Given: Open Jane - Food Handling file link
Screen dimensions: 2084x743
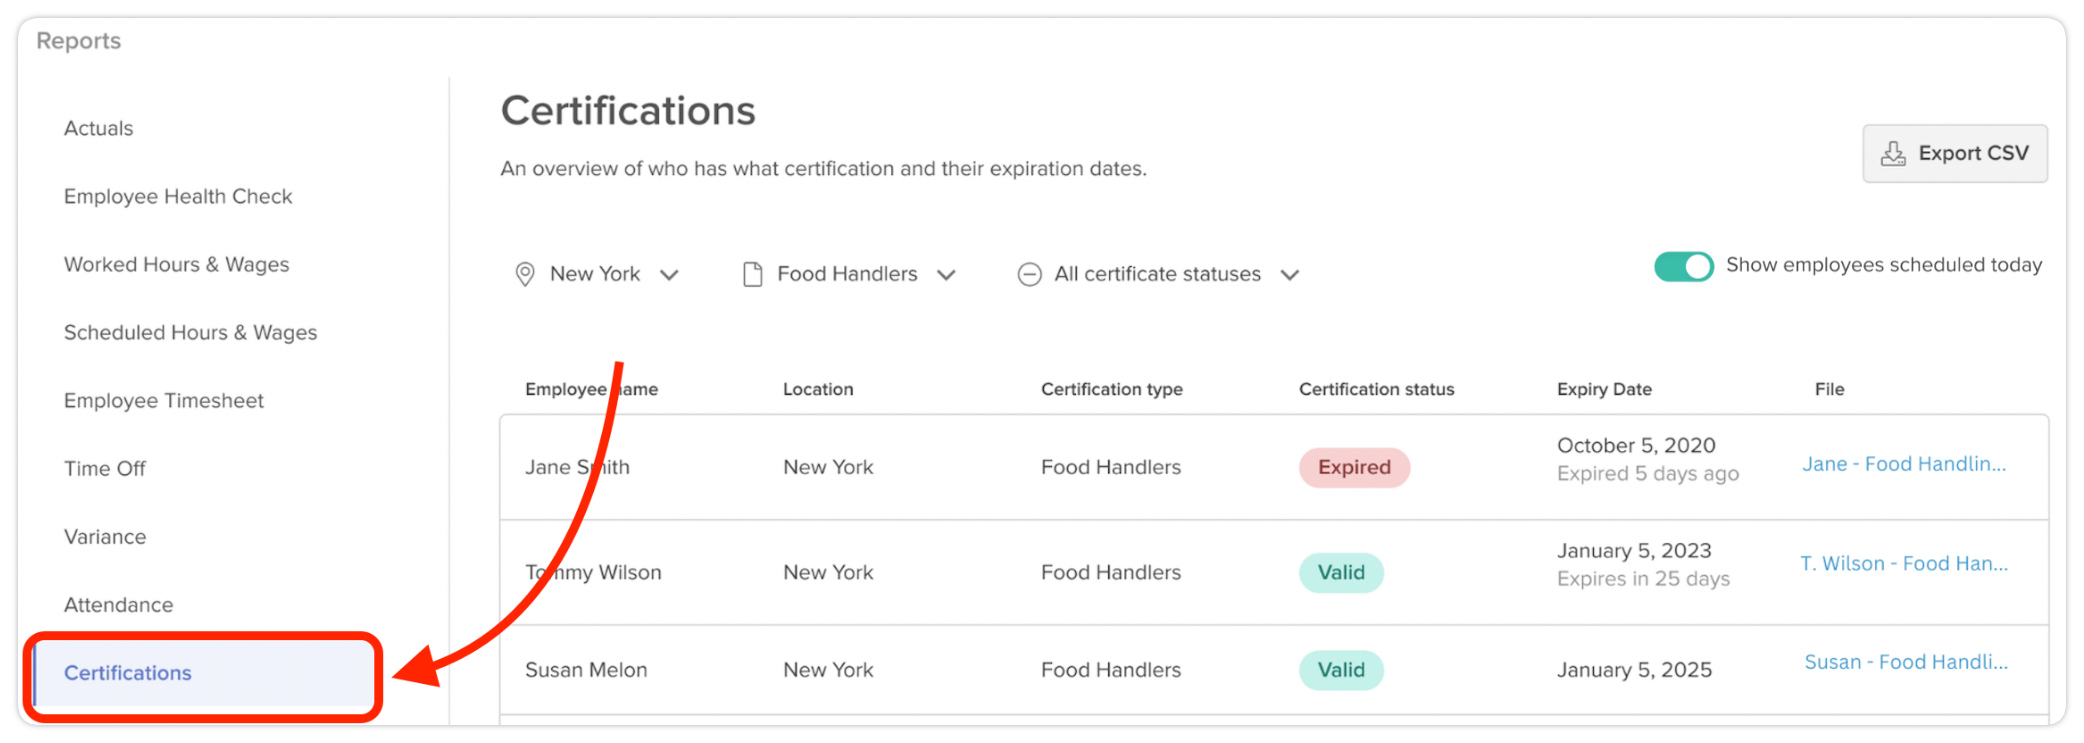Looking at the screenshot, I should [x=1903, y=464].
